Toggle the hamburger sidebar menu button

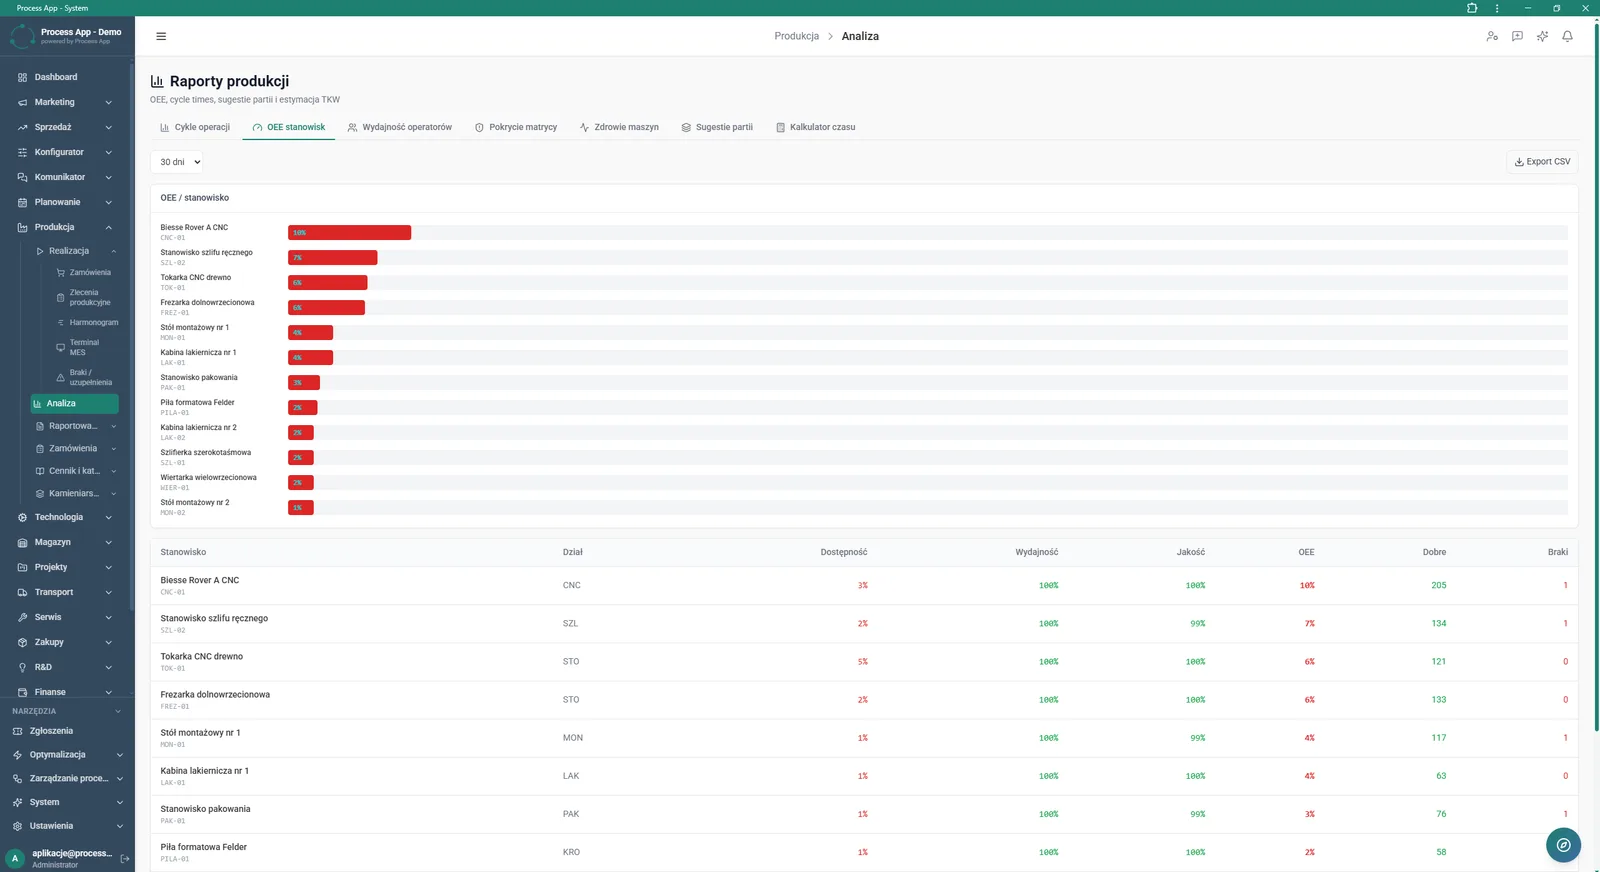coord(161,36)
